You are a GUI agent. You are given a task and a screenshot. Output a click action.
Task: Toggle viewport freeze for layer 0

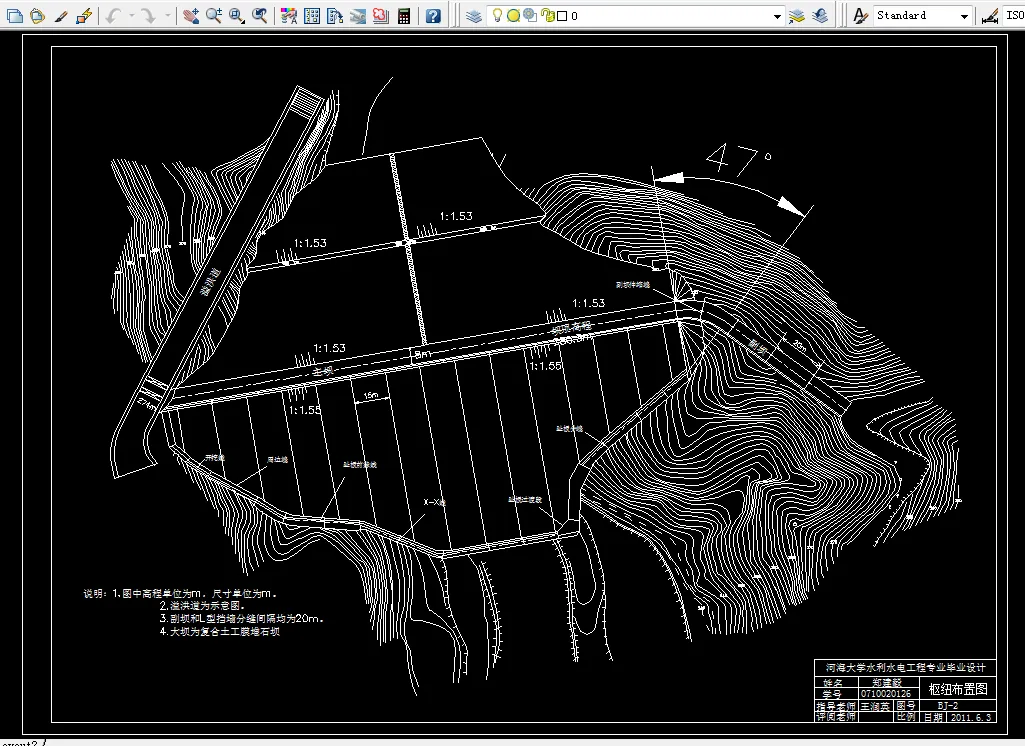click(x=530, y=16)
